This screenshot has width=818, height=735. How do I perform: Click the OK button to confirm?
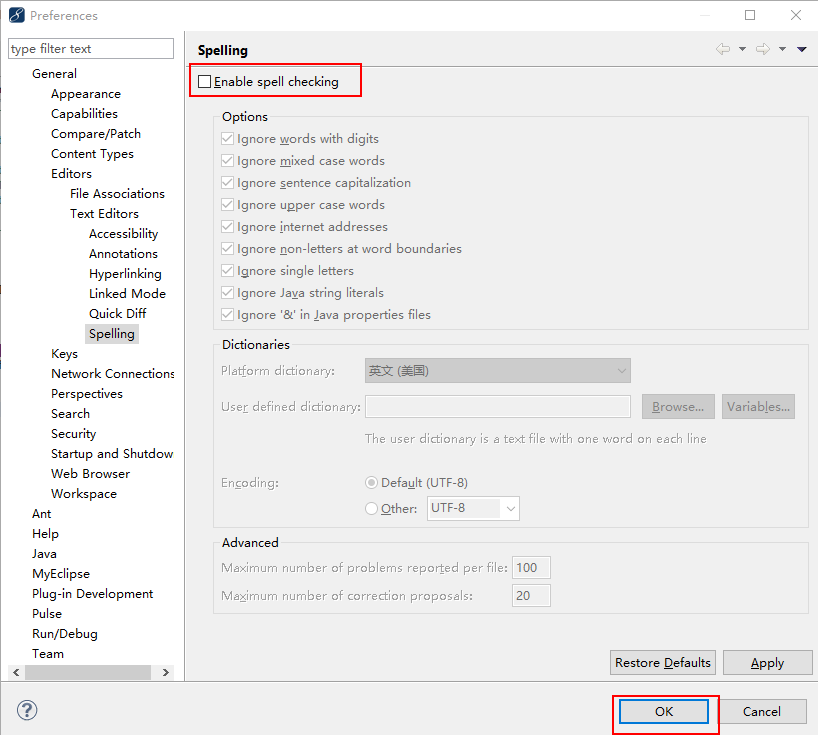[663, 711]
